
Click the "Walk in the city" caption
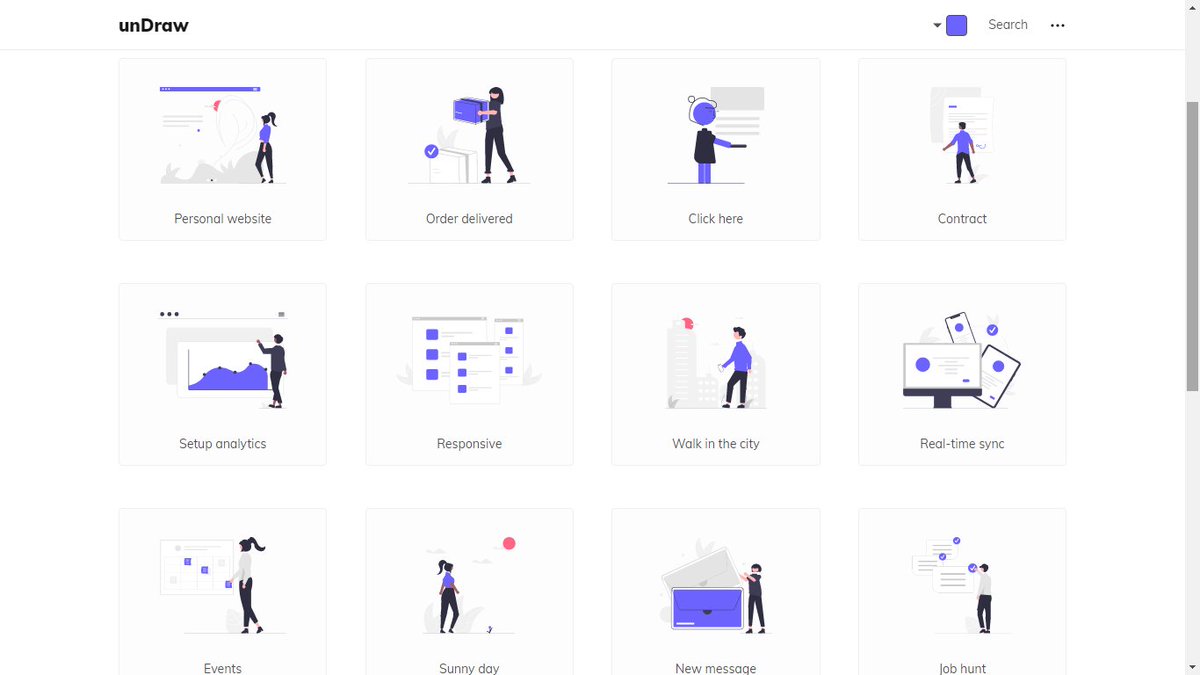(x=716, y=444)
